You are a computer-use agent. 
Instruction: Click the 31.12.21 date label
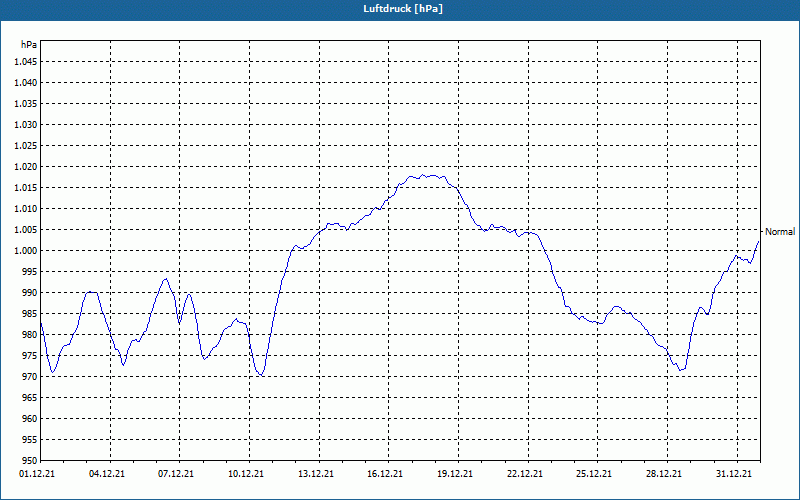coord(734,474)
